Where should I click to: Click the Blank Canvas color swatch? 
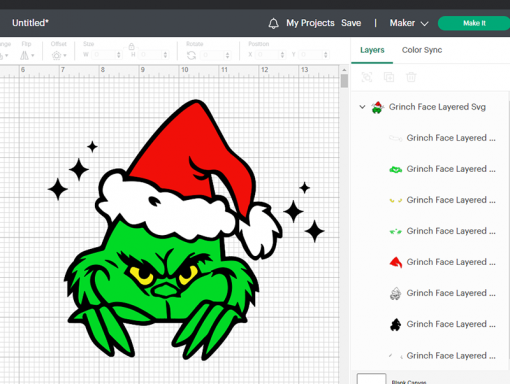pyautogui.click(x=371, y=379)
